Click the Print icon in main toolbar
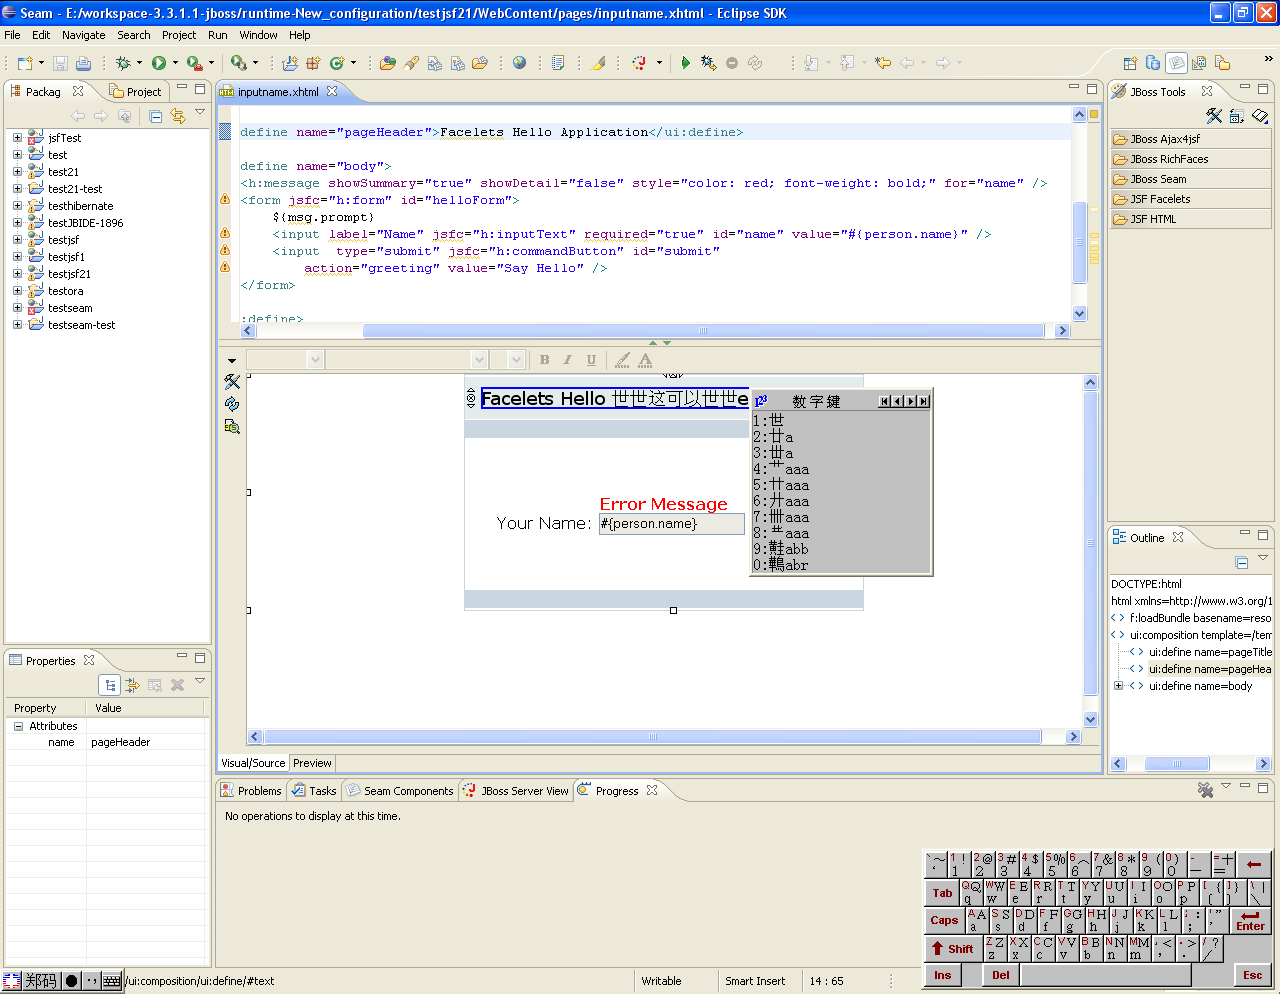This screenshot has height=994, width=1280. (83, 63)
